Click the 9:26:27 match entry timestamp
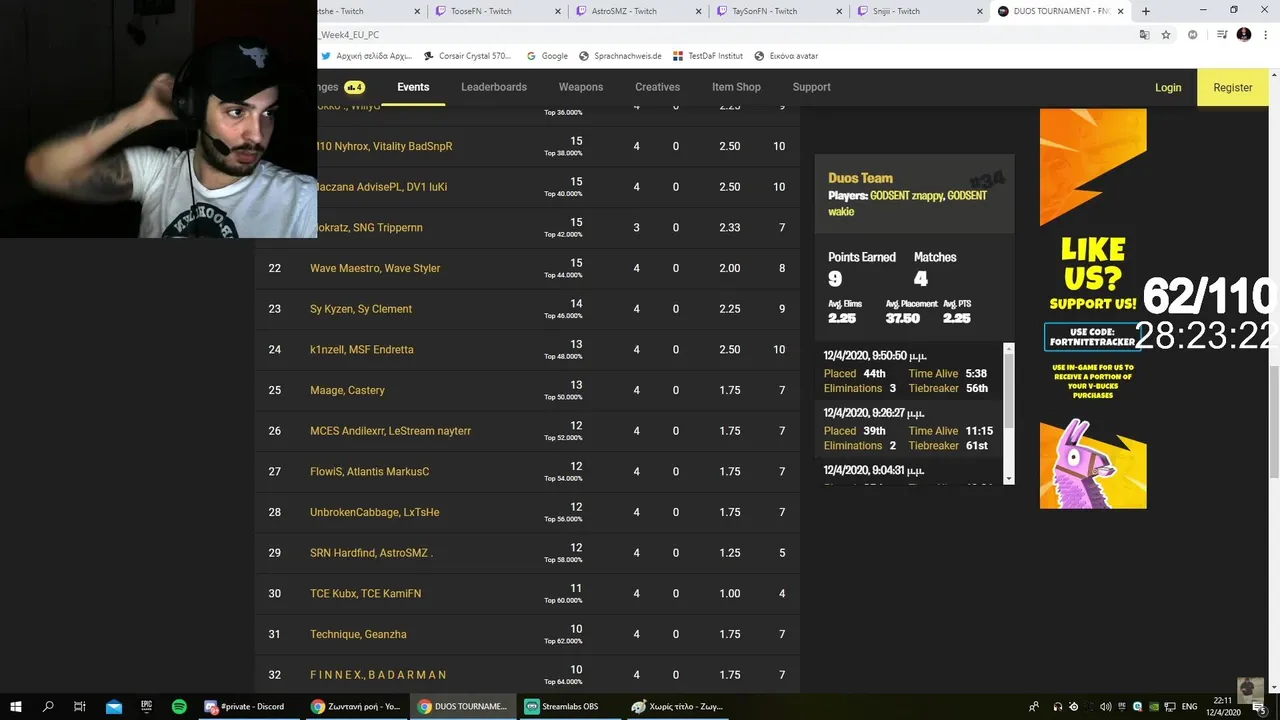Image resolution: width=1280 pixels, height=720 pixels. tap(875, 412)
